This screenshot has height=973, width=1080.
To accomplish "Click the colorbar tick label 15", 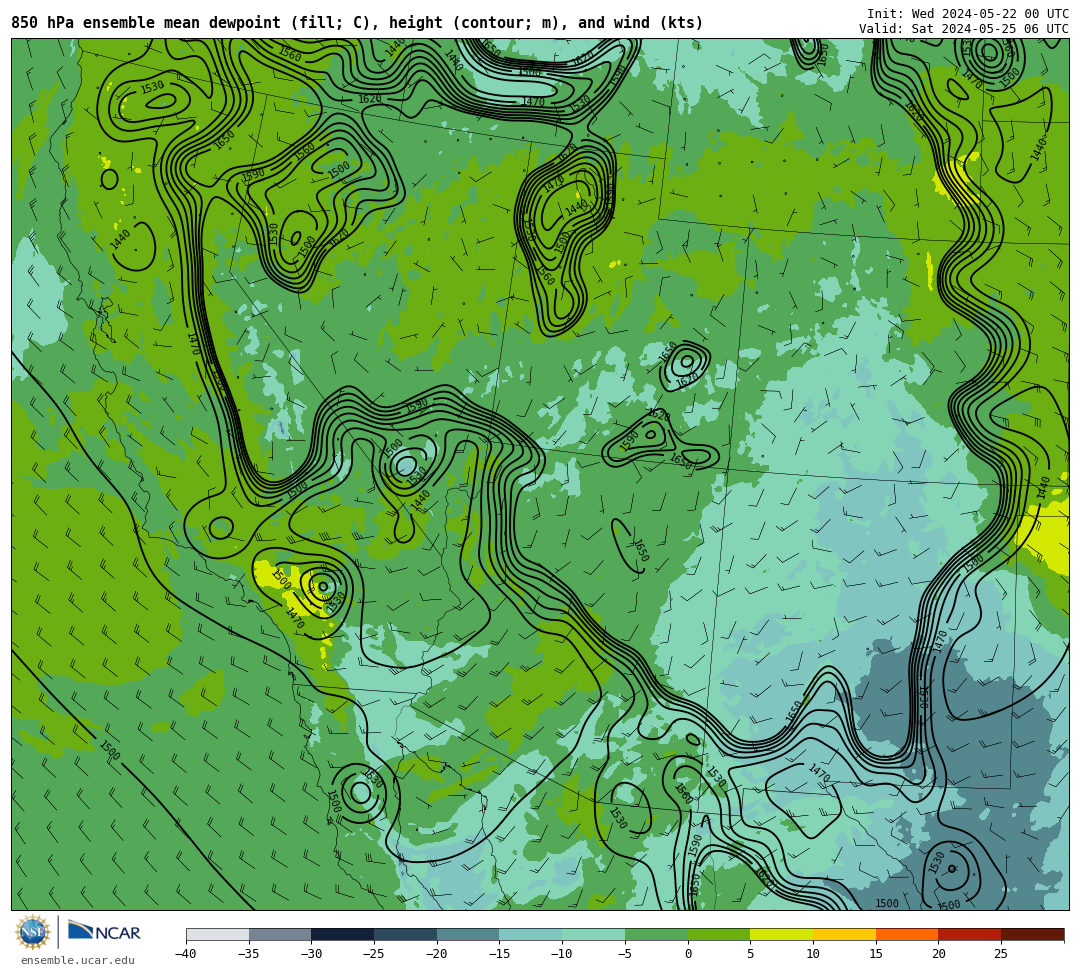I will point(875,954).
